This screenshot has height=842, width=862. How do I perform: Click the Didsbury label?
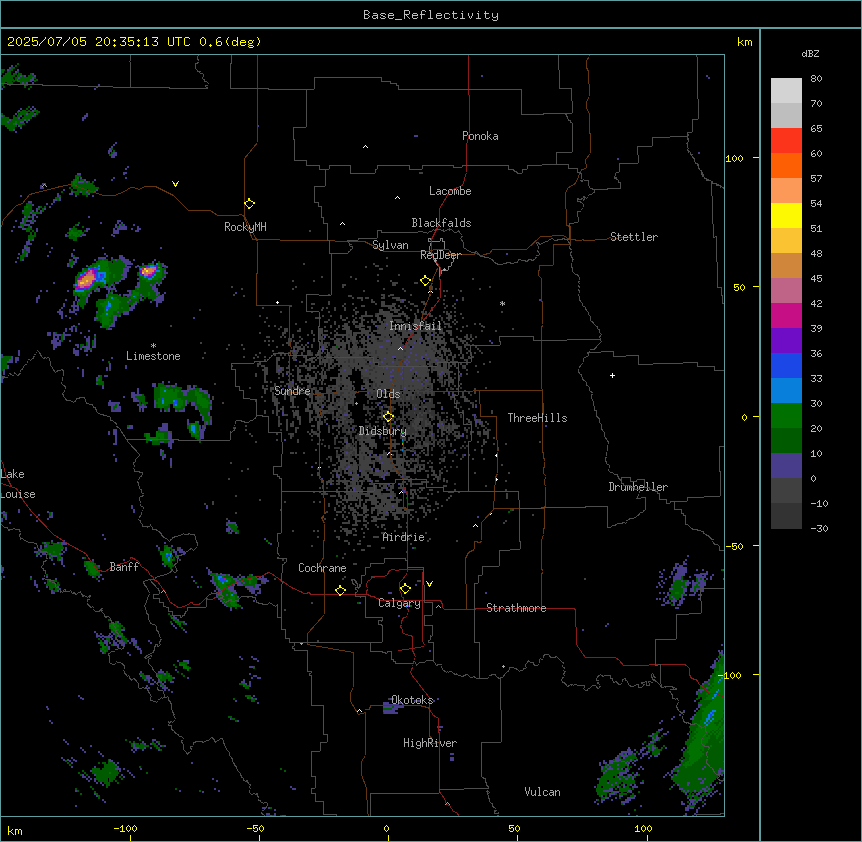tap(383, 431)
